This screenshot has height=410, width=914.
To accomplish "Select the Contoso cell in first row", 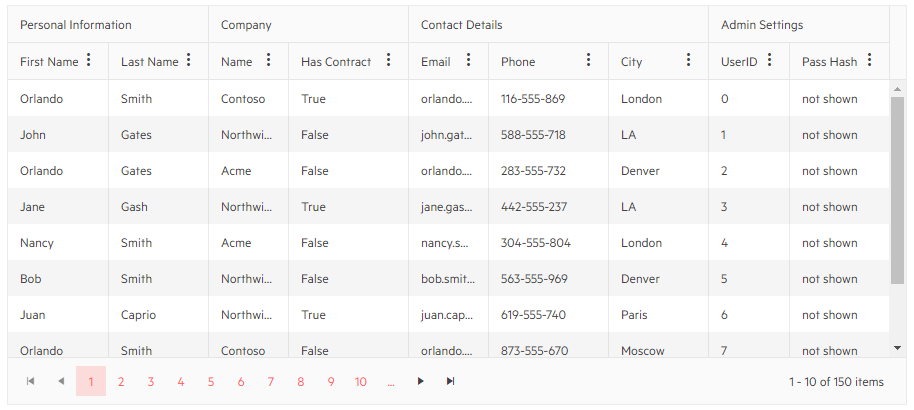I will point(244,99).
